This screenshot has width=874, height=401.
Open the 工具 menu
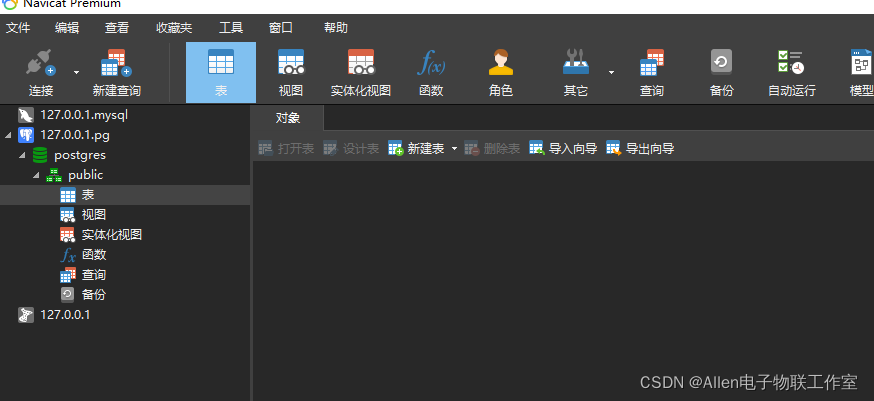coord(231,28)
